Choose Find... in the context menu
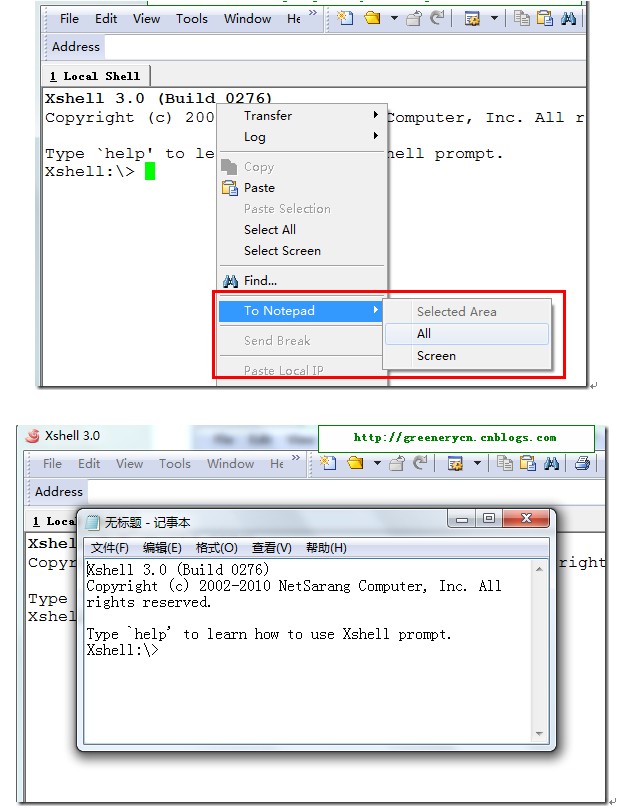The image size is (621, 808). [303, 280]
